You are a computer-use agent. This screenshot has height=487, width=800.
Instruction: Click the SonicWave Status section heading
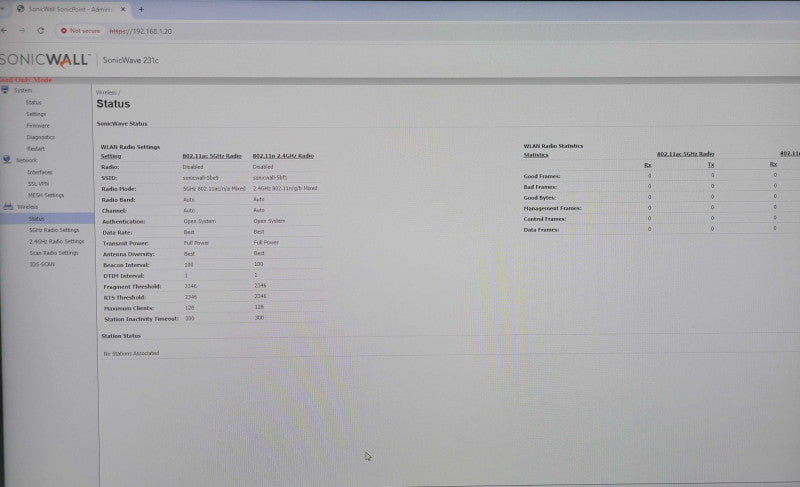tap(122, 124)
